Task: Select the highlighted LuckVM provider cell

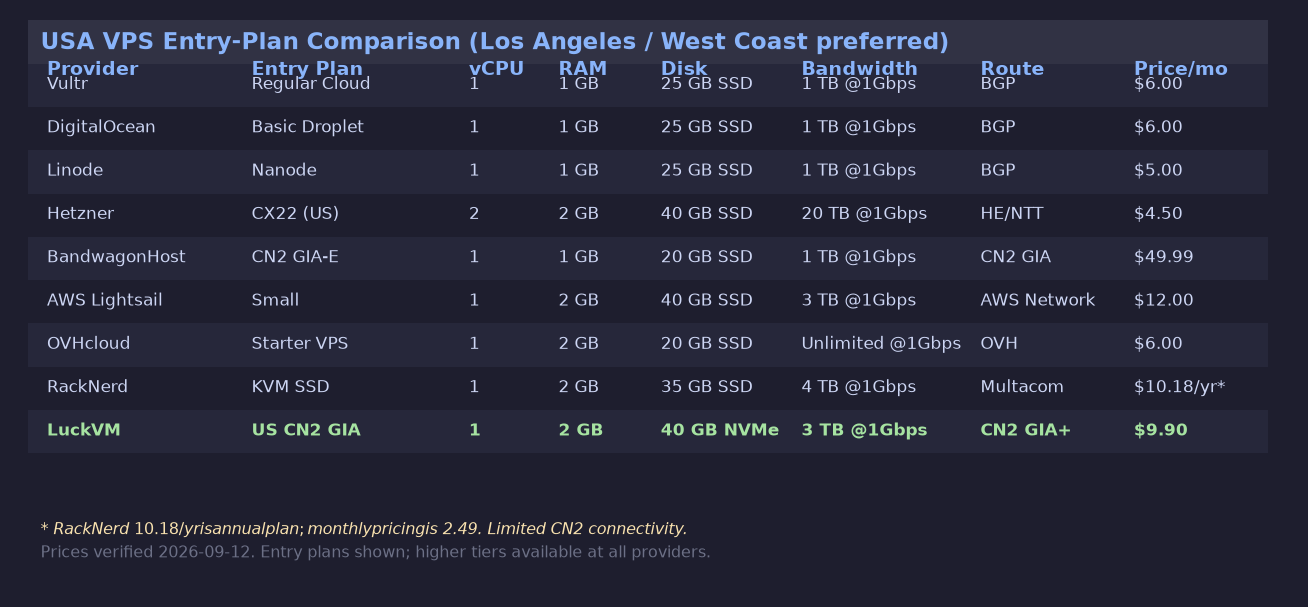Action: [x=84, y=430]
